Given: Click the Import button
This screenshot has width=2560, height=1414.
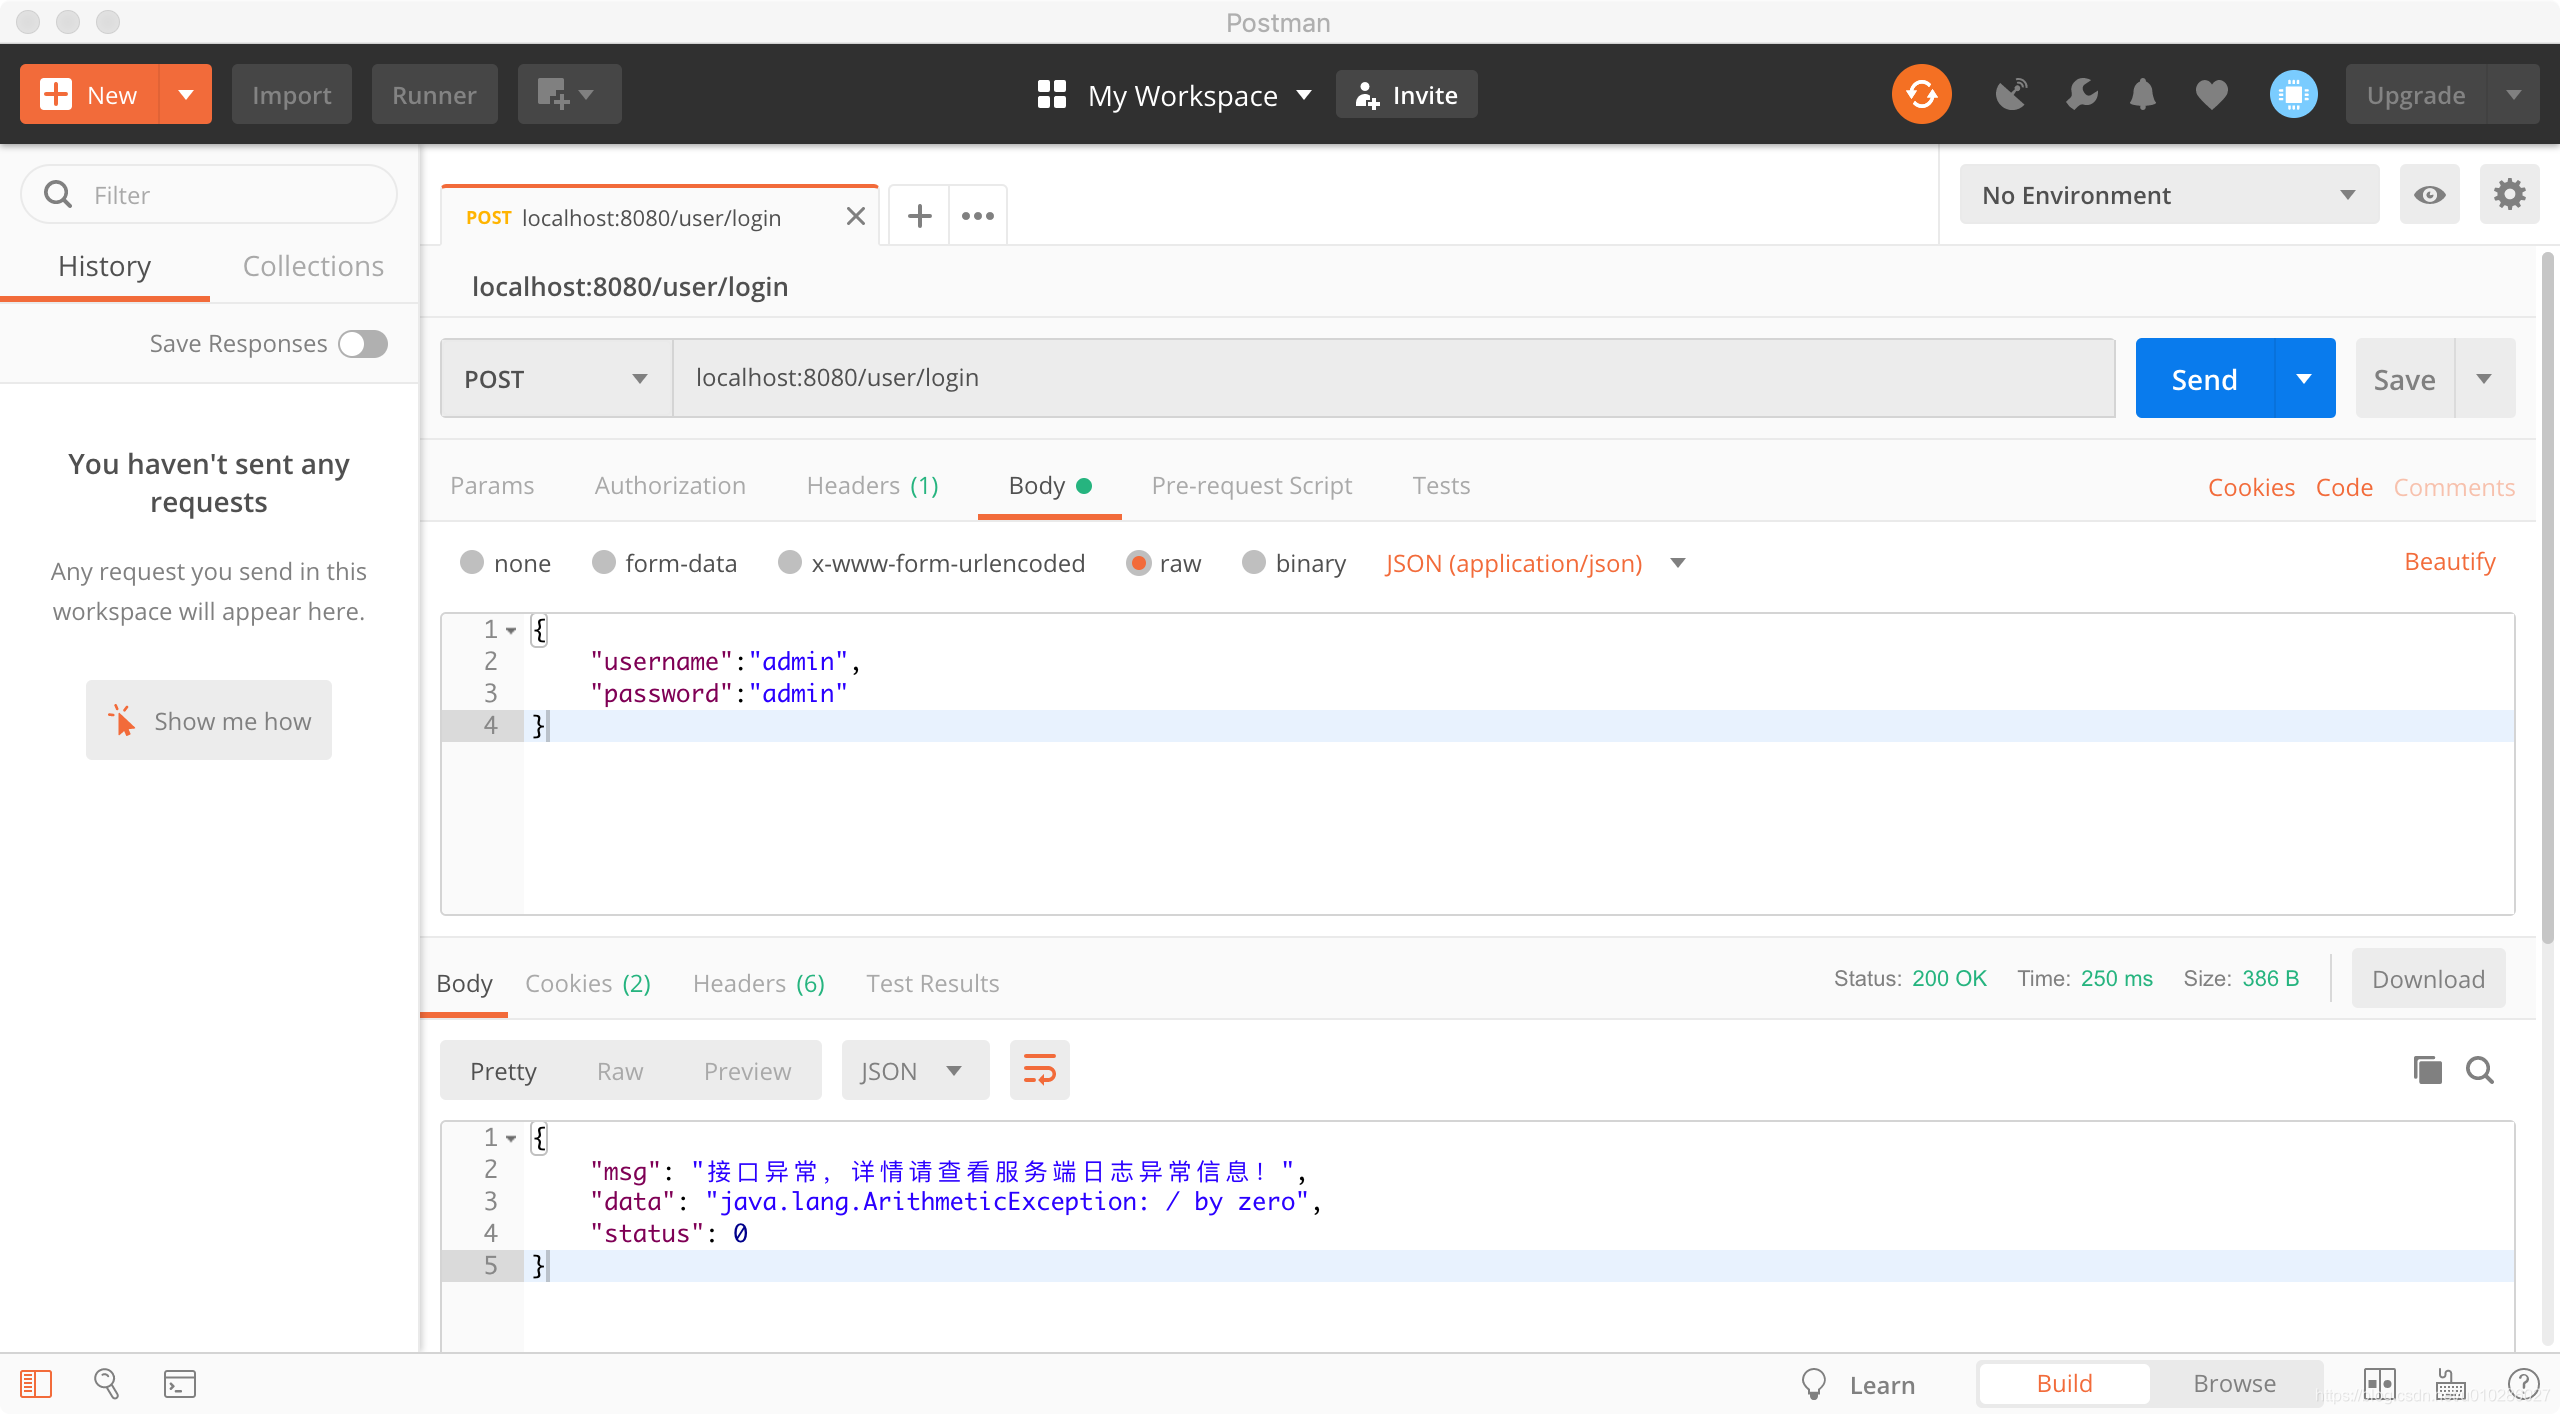Looking at the screenshot, I should pyautogui.click(x=291, y=94).
